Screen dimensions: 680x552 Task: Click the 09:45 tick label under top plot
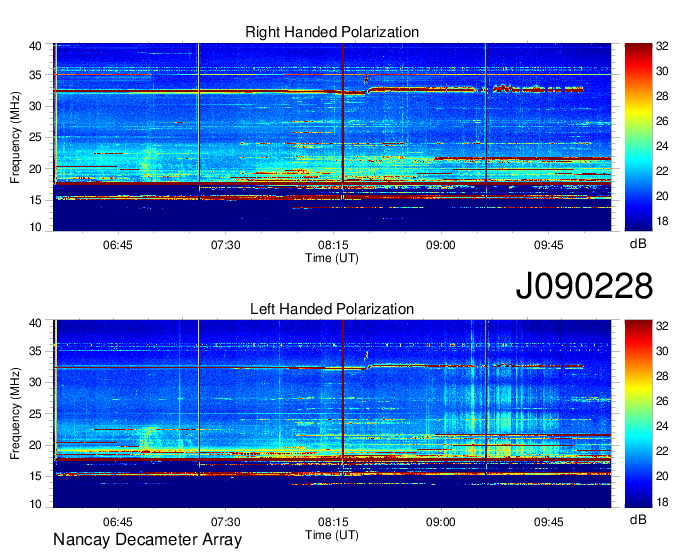coord(549,245)
